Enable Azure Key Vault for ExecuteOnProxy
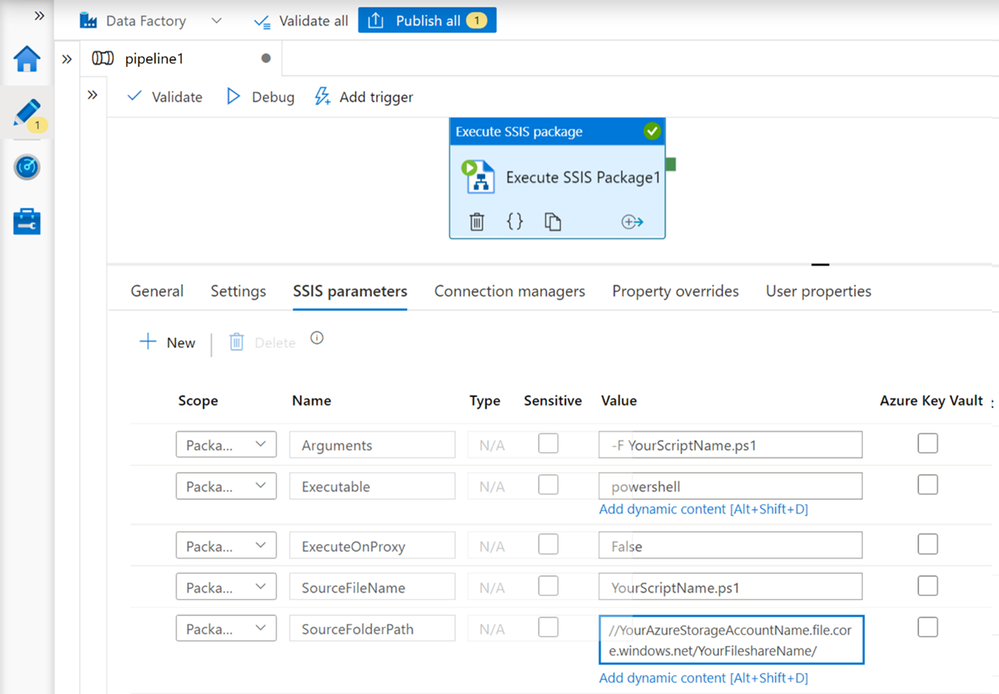999x694 pixels. 928,544
